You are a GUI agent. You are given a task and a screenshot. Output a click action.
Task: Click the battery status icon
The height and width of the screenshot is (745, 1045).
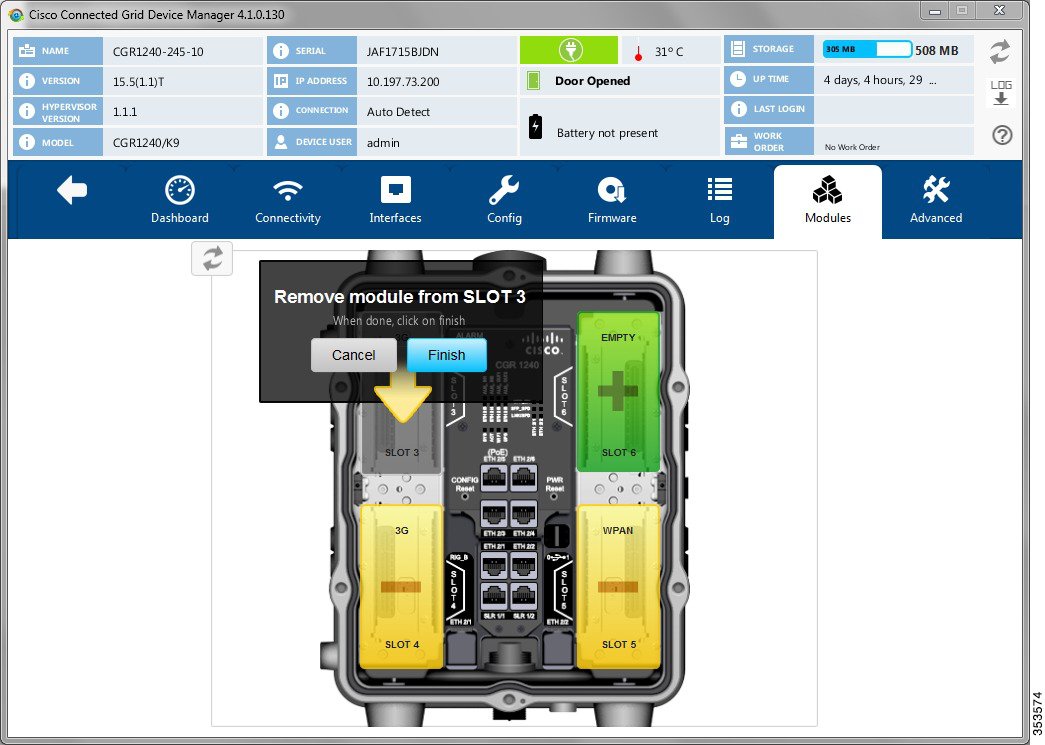click(x=535, y=126)
